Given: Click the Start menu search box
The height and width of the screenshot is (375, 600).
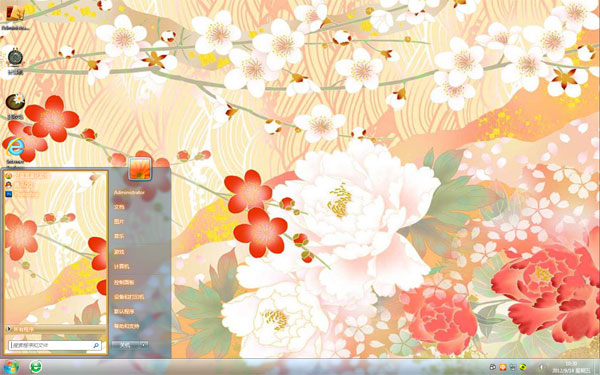Looking at the screenshot, I should point(55,346).
